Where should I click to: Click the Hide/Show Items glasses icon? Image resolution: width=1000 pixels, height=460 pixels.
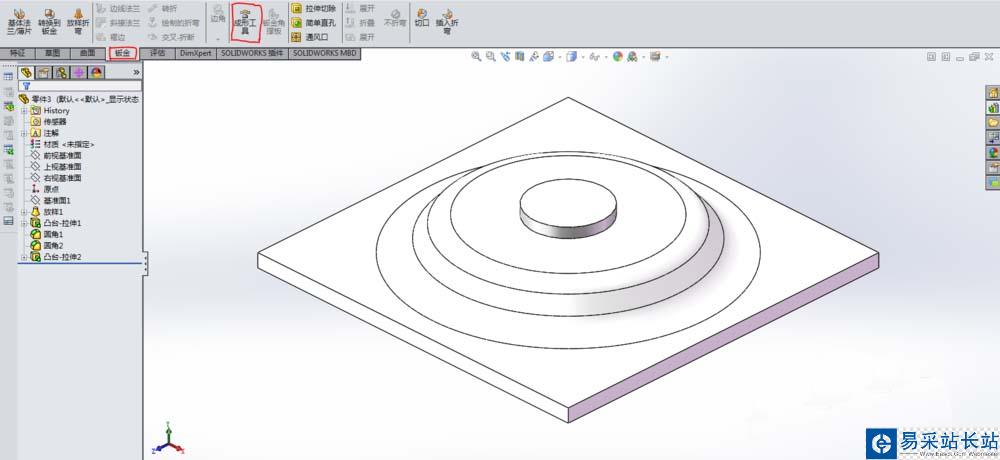[x=594, y=57]
